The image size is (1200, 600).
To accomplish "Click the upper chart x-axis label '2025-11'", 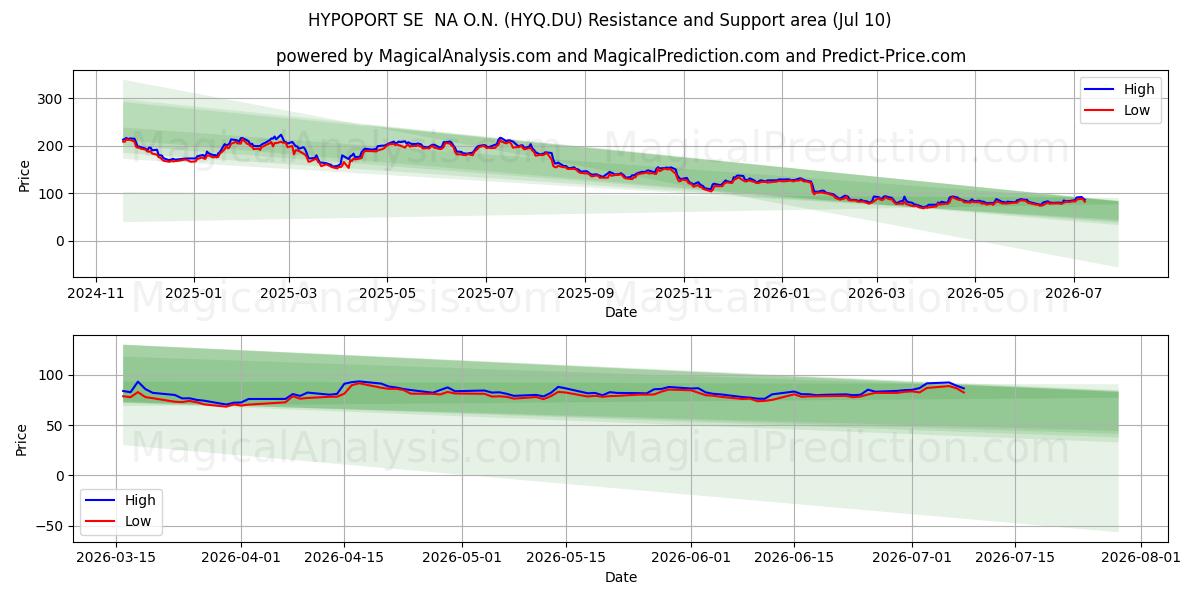I will coord(684,295).
